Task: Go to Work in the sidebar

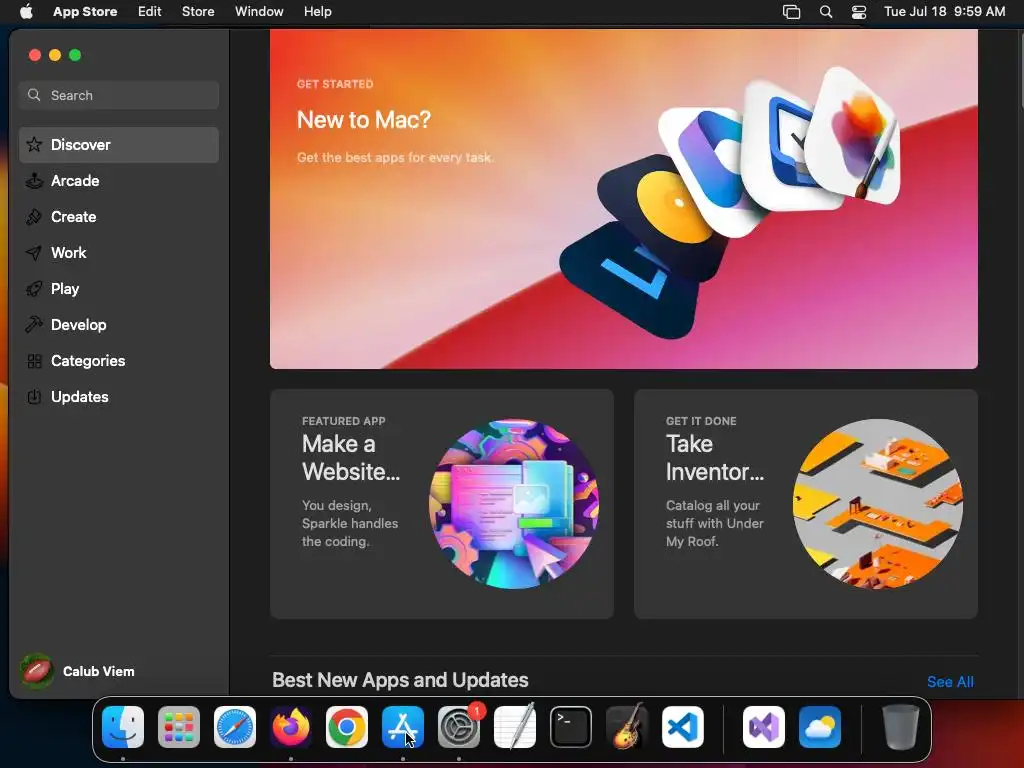Action: pyautogui.click(x=119, y=253)
